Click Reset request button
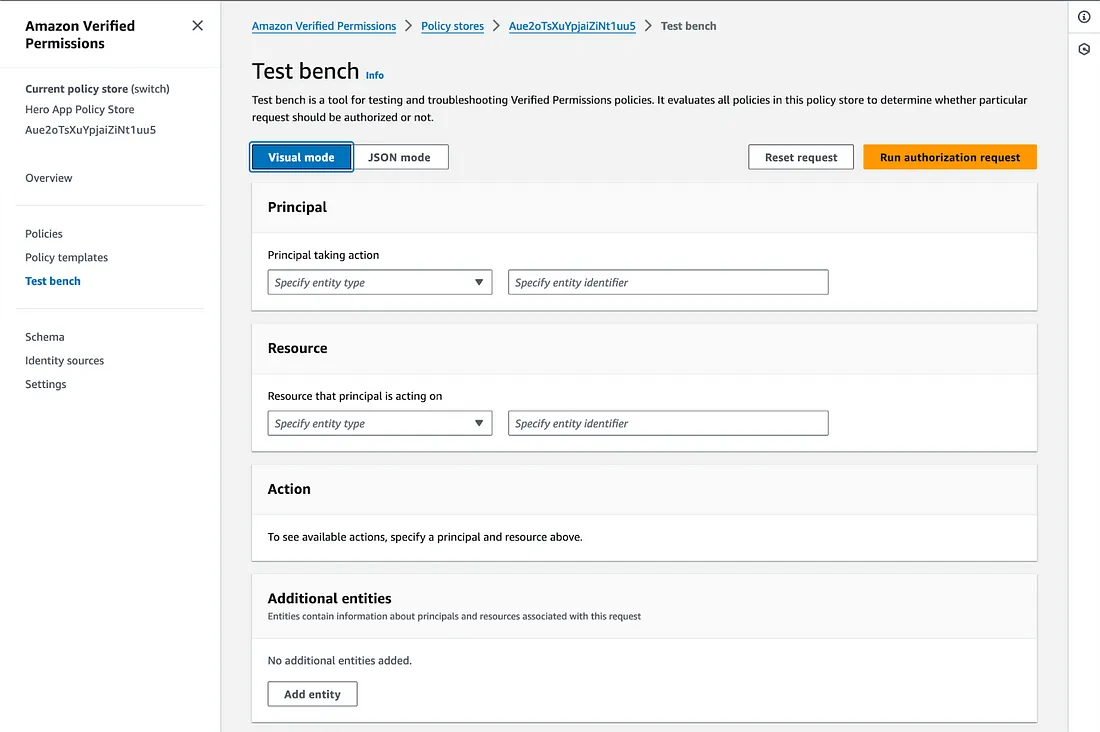Viewport: 1100px width, 732px height. (x=800, y=157)
